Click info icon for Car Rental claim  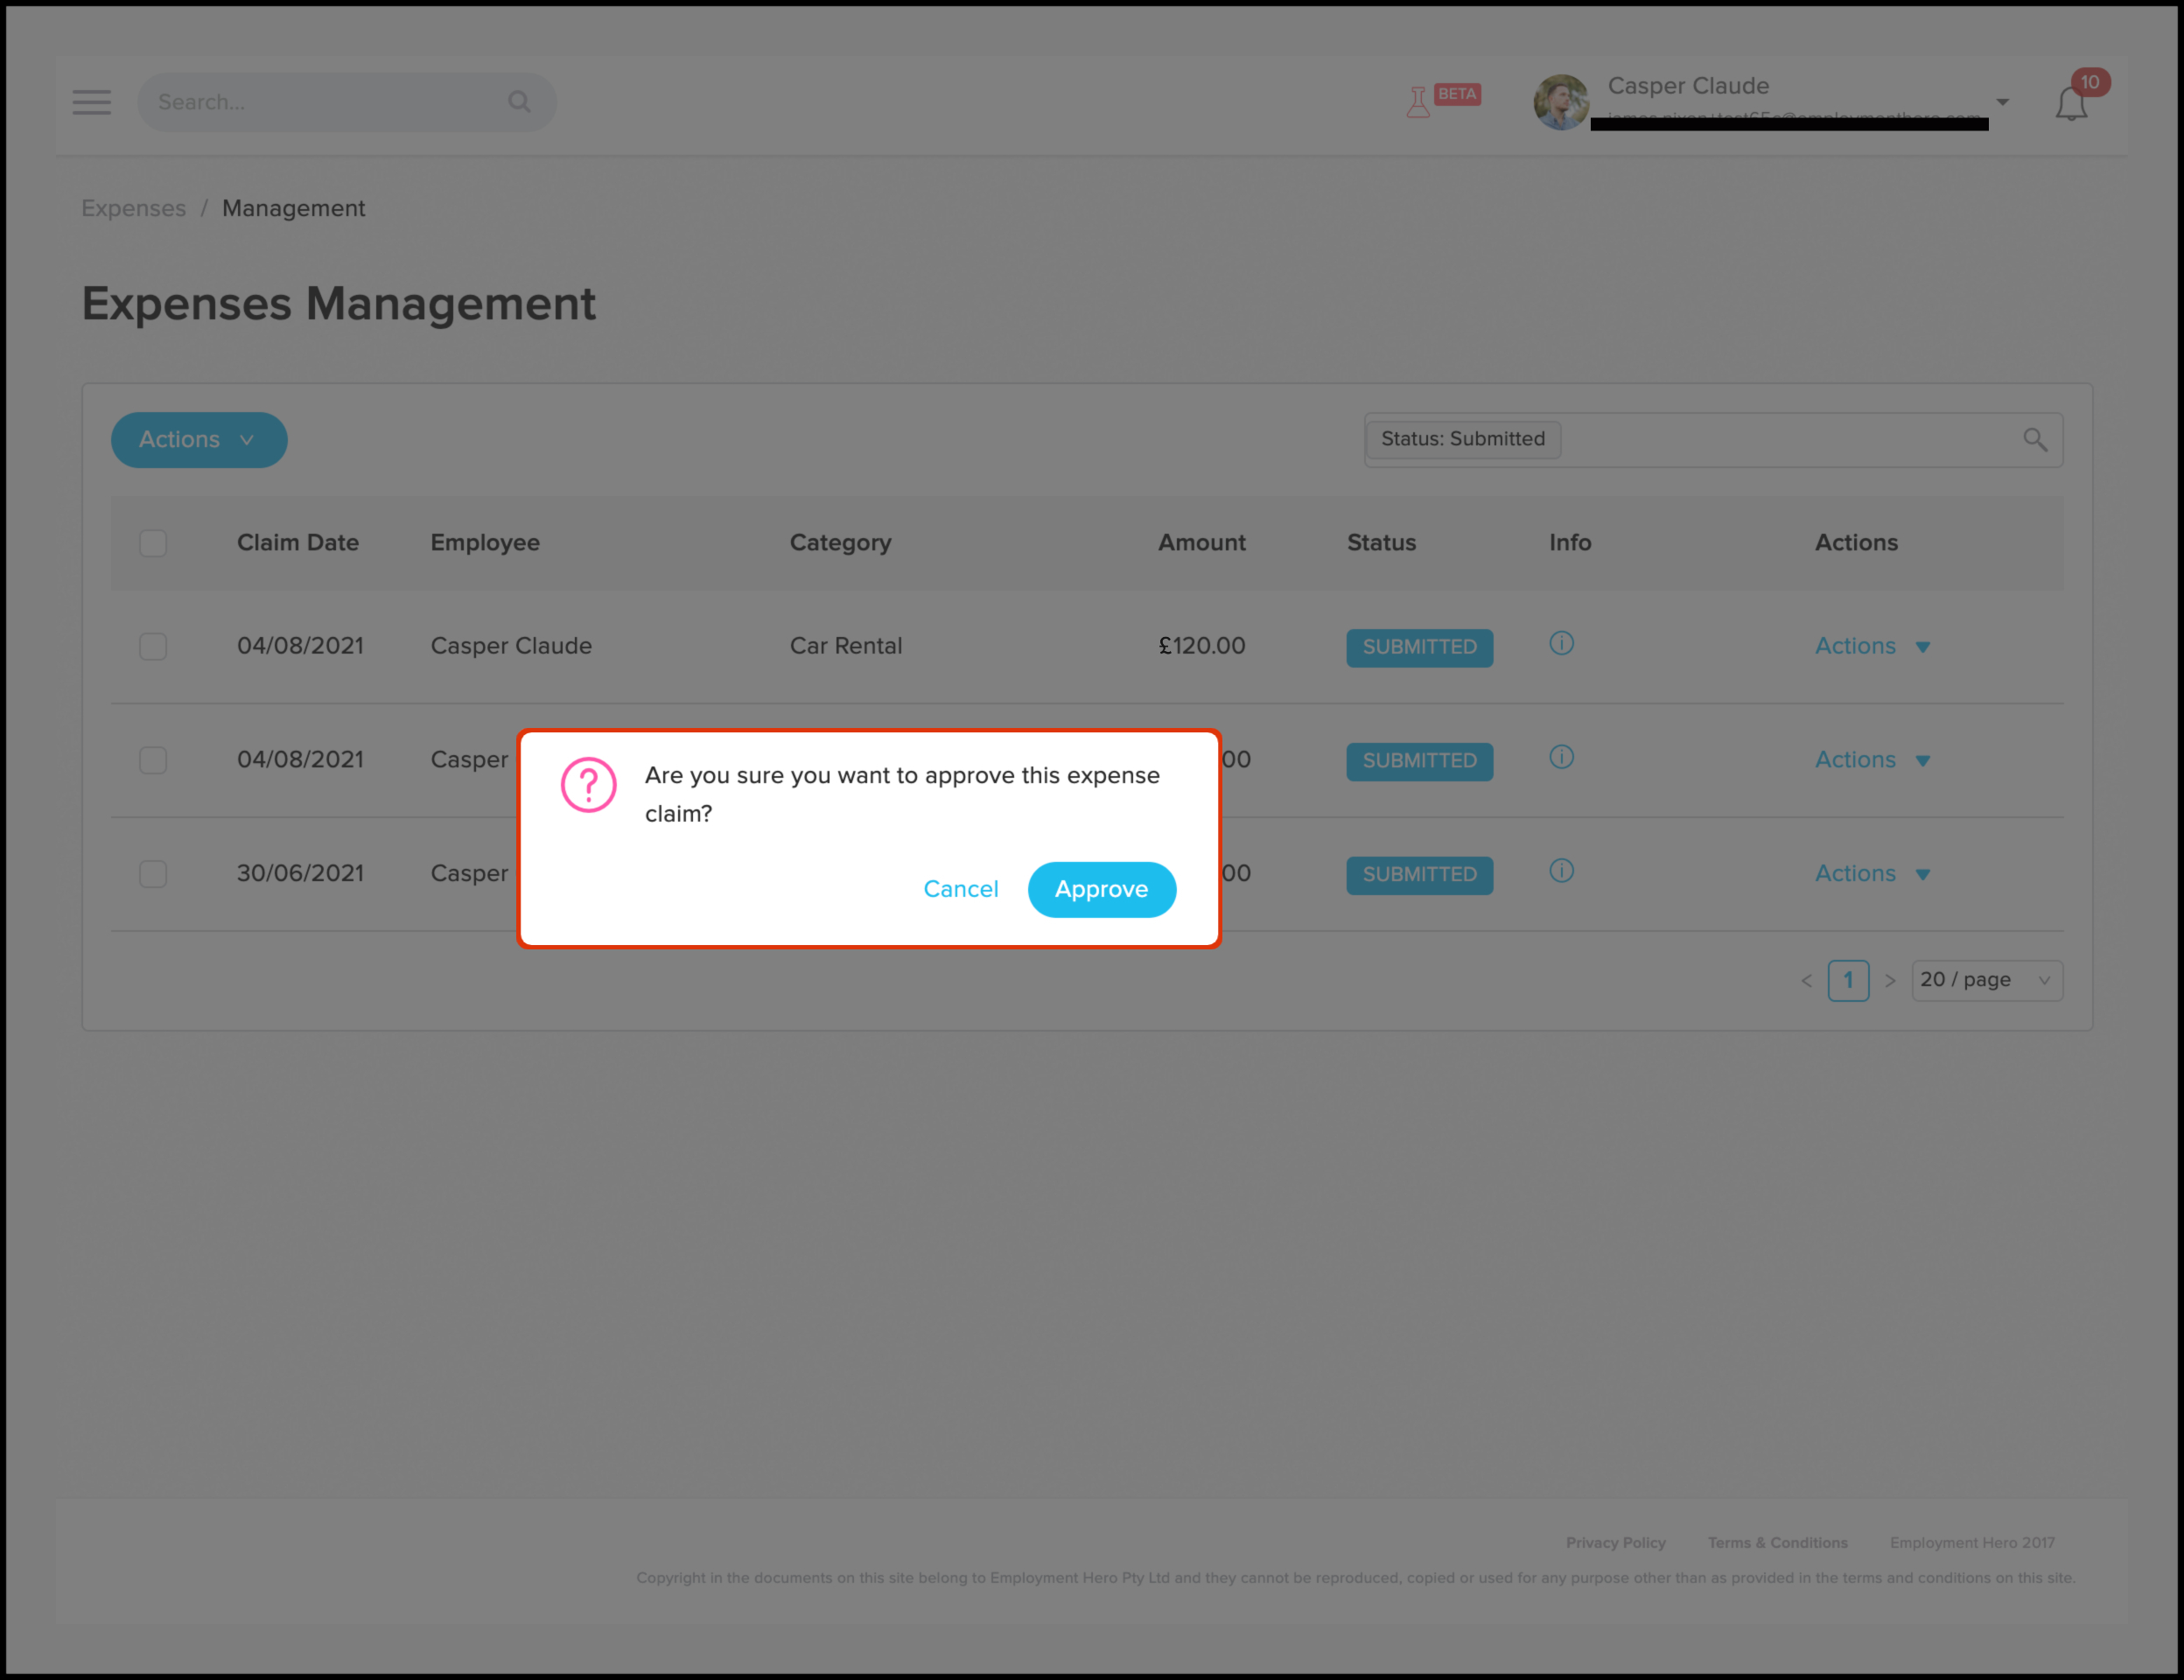click(1561, 643)
